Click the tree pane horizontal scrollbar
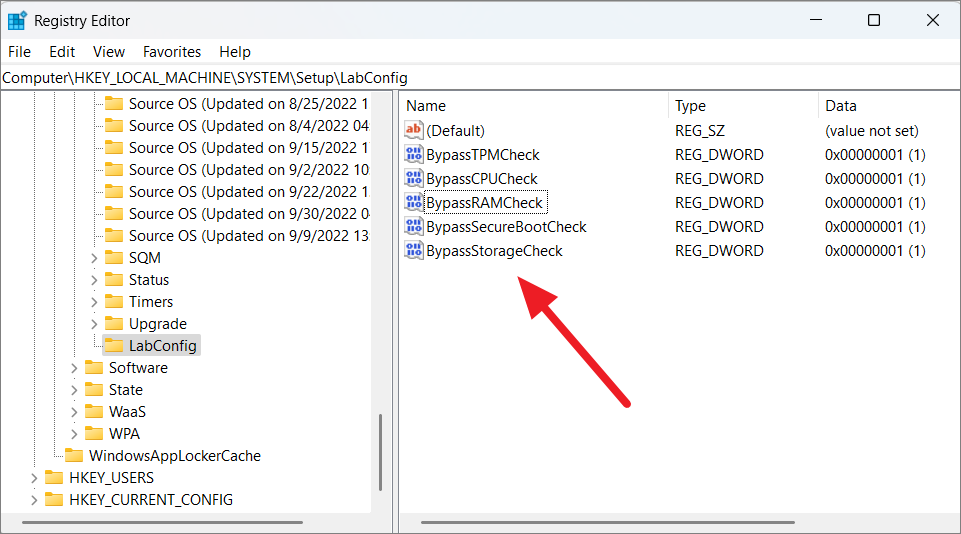Screen dimensions: 961x534 pos(162,522)
